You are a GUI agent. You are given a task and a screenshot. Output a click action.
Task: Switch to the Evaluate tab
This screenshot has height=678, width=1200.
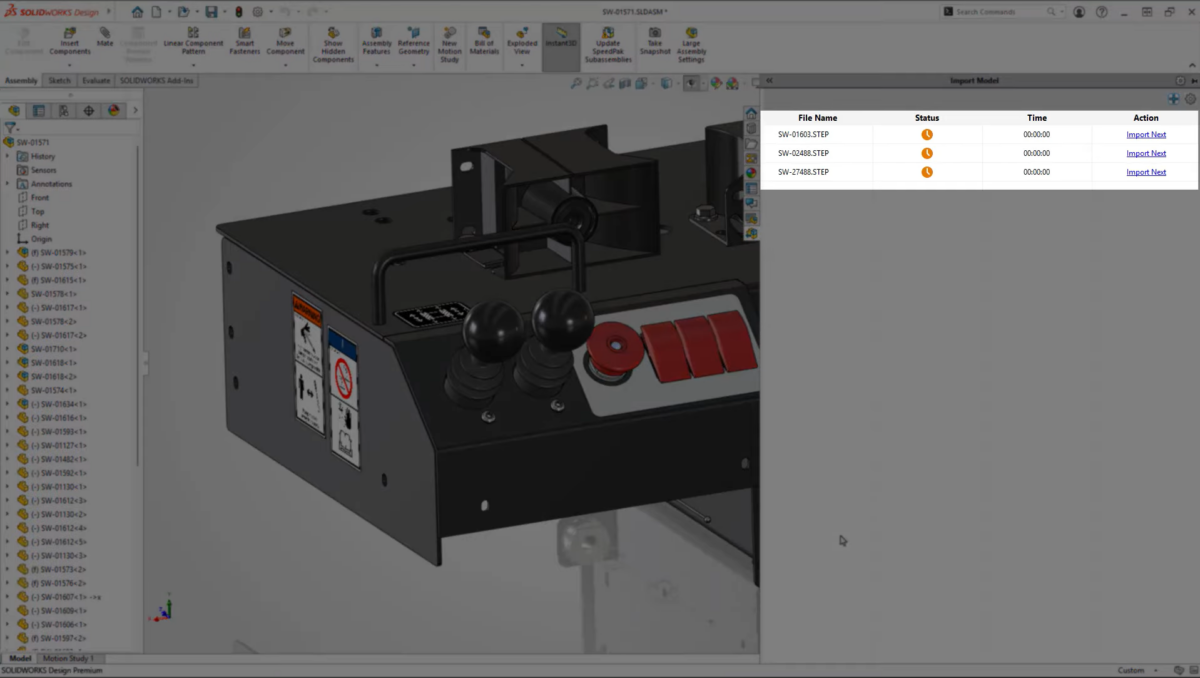[x=96, y=80]
